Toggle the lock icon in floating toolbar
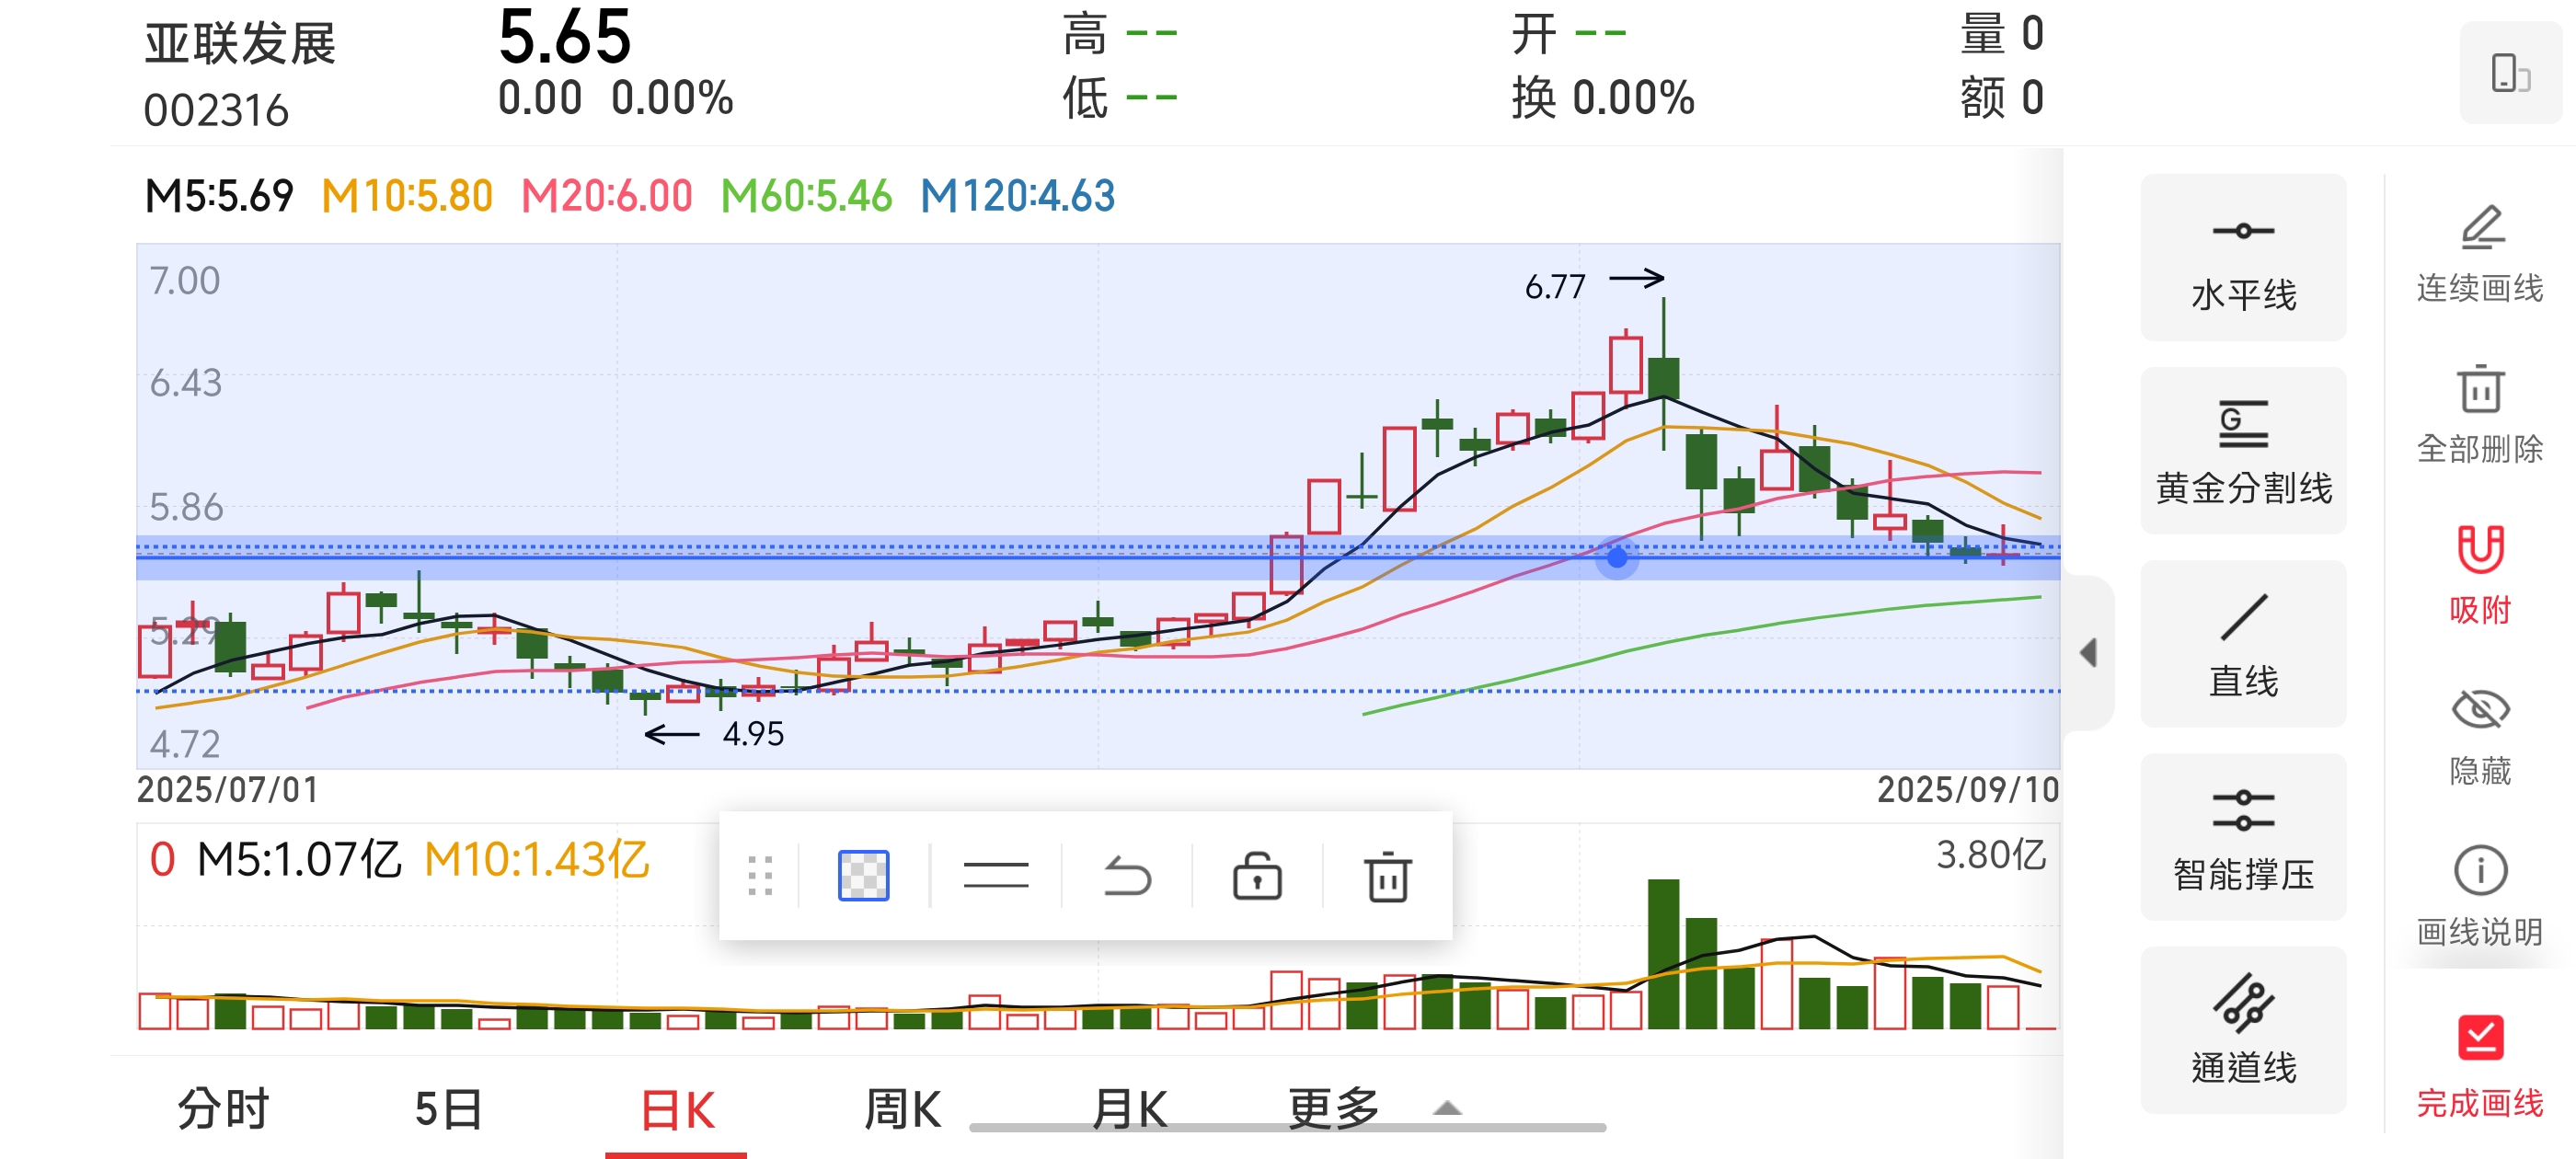 tap(1257, 876)
